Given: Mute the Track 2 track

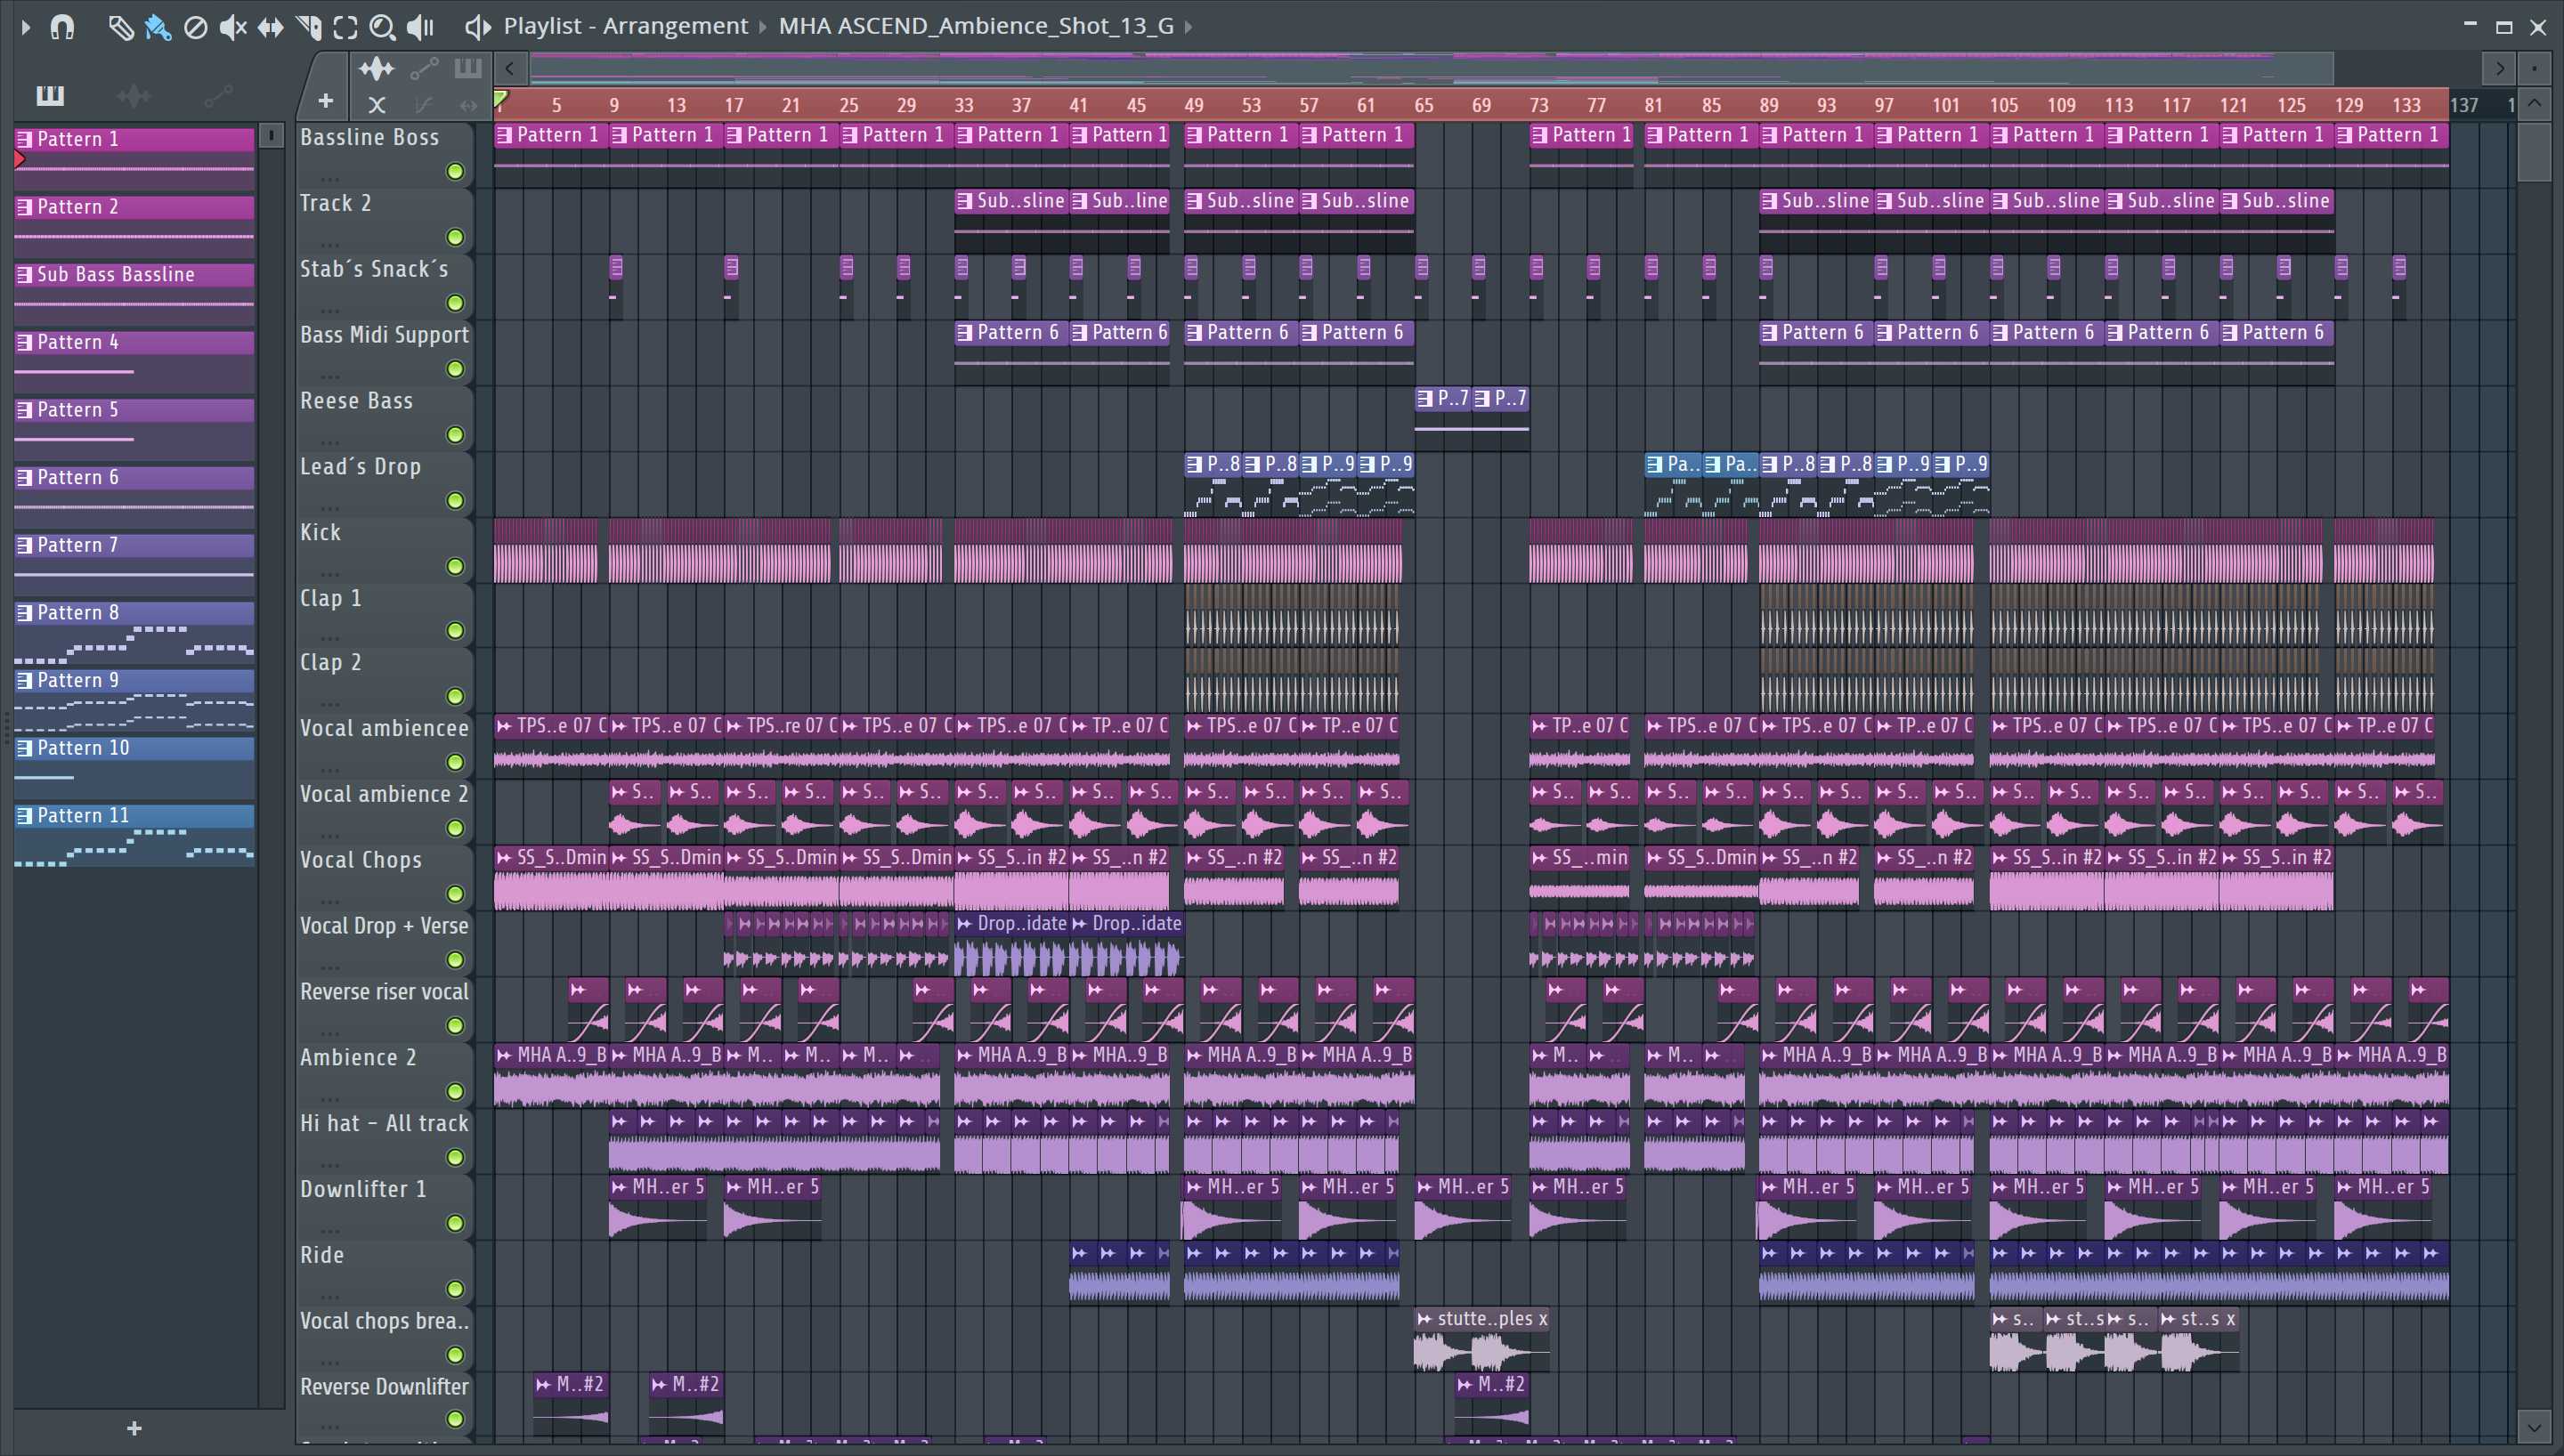Looking at the screenshot, I should coord(455,237).
